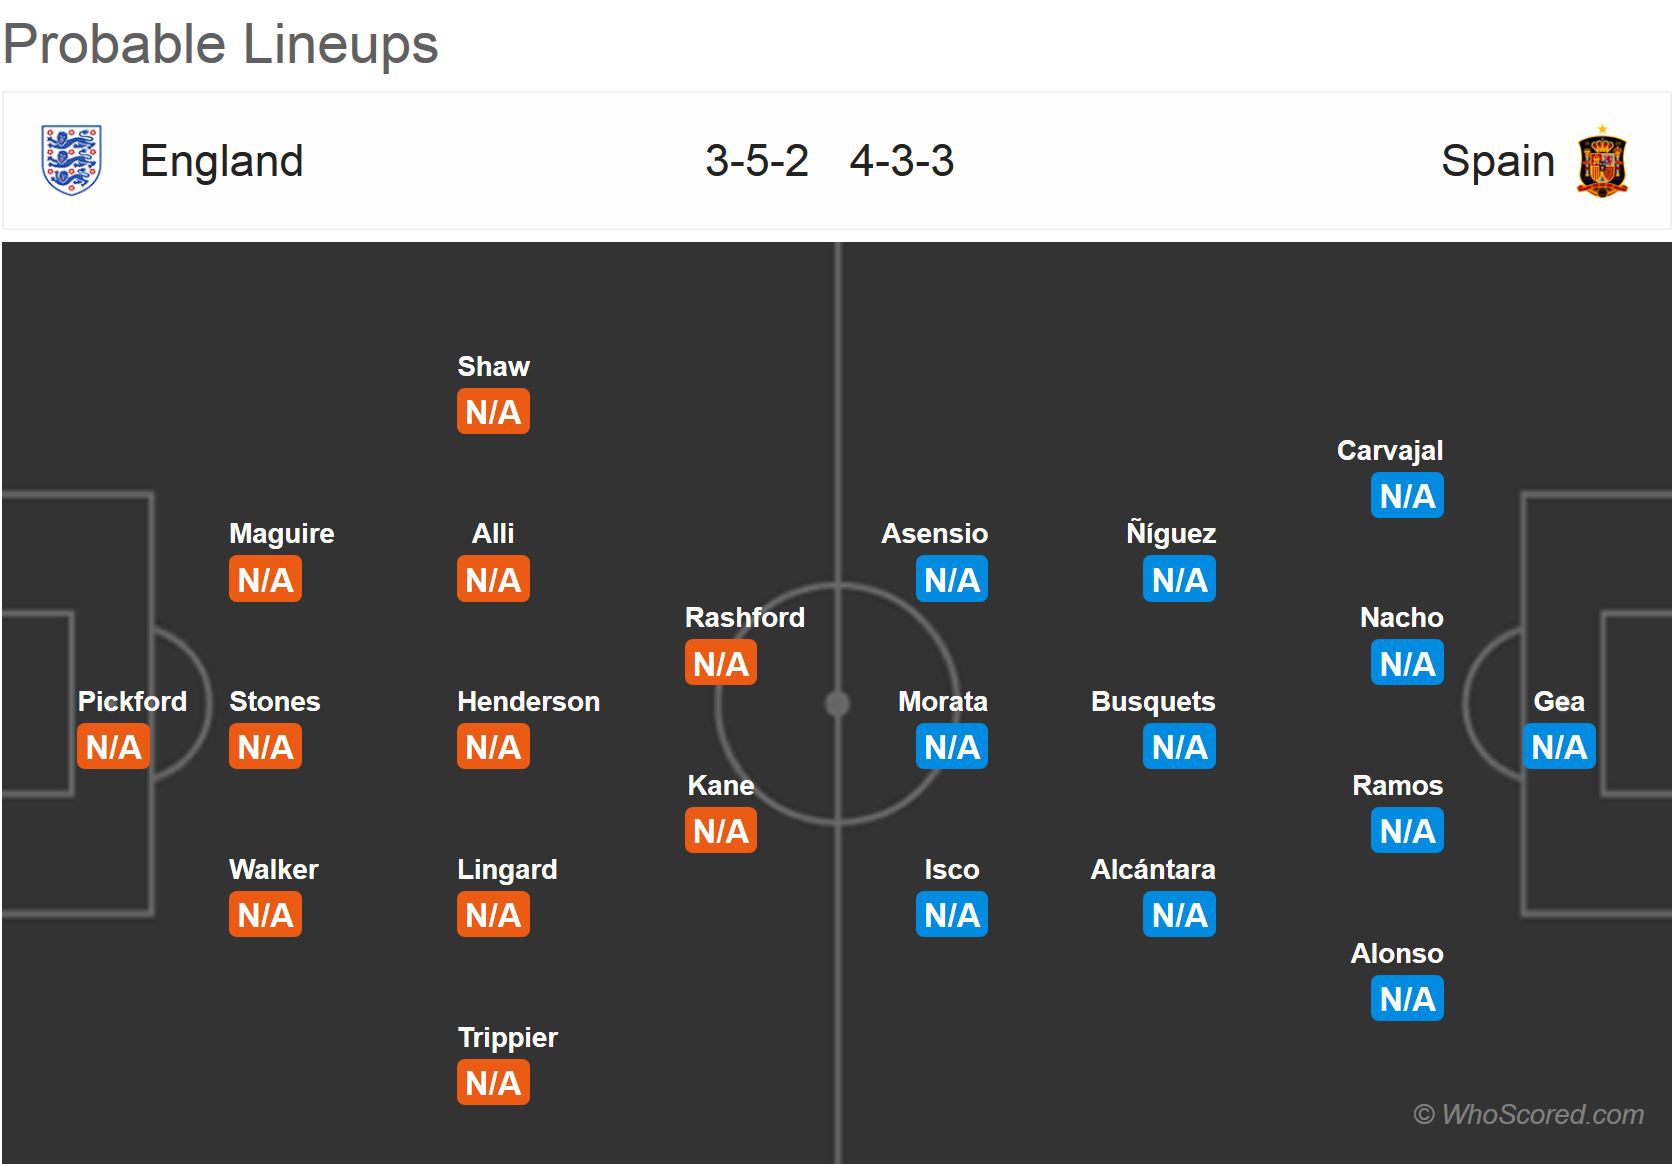The height and width of the screenshot is (1164, 1675).
Task: Click the WhoScored.com watermark
Action: point(1528,1114)
